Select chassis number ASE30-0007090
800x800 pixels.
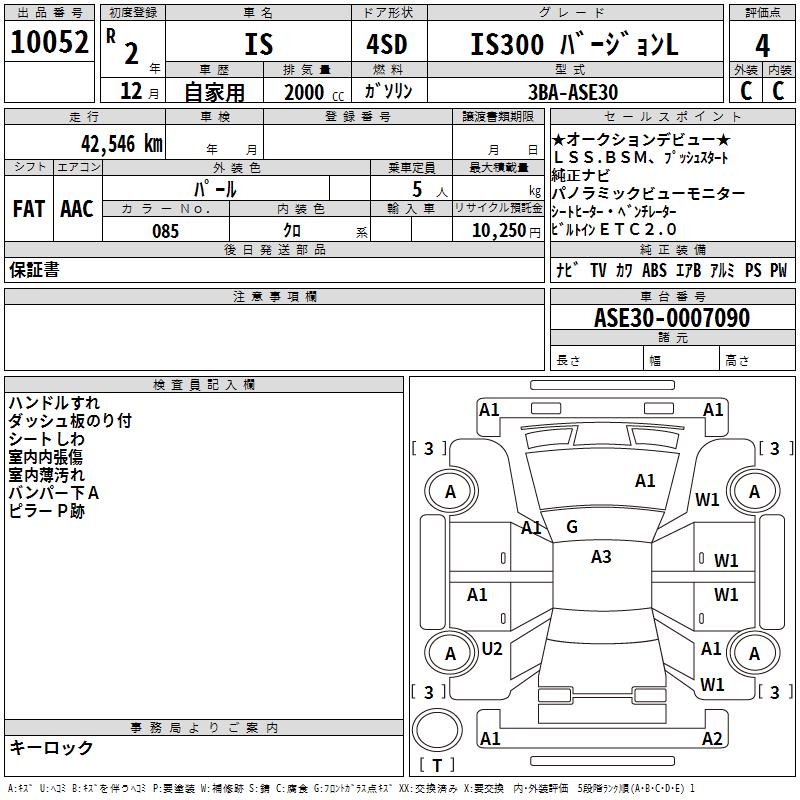672,318
